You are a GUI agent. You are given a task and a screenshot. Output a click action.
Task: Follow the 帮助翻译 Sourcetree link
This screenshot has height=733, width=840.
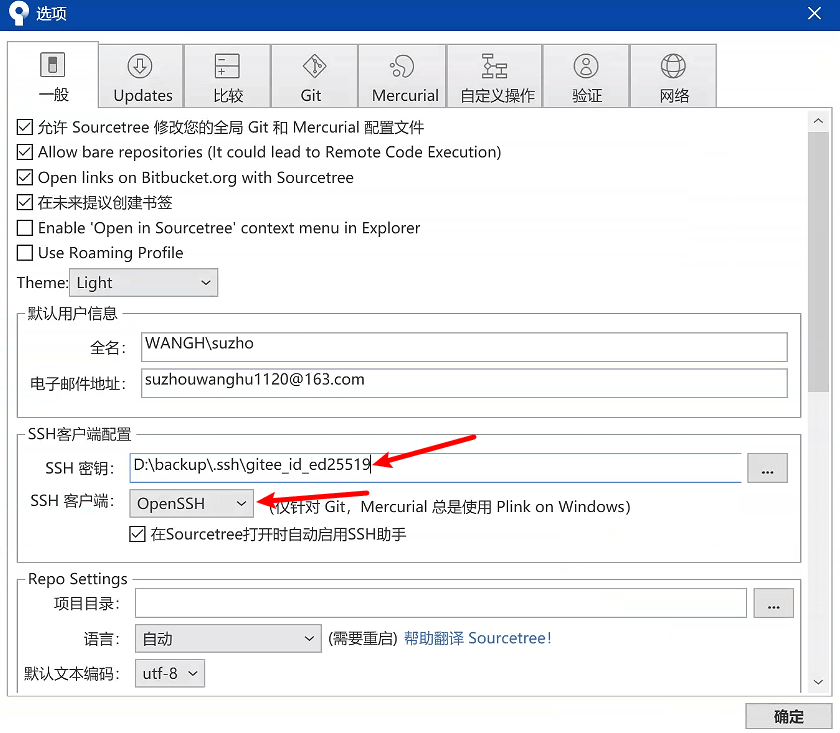pyautogui.click(x=477, y=638)
